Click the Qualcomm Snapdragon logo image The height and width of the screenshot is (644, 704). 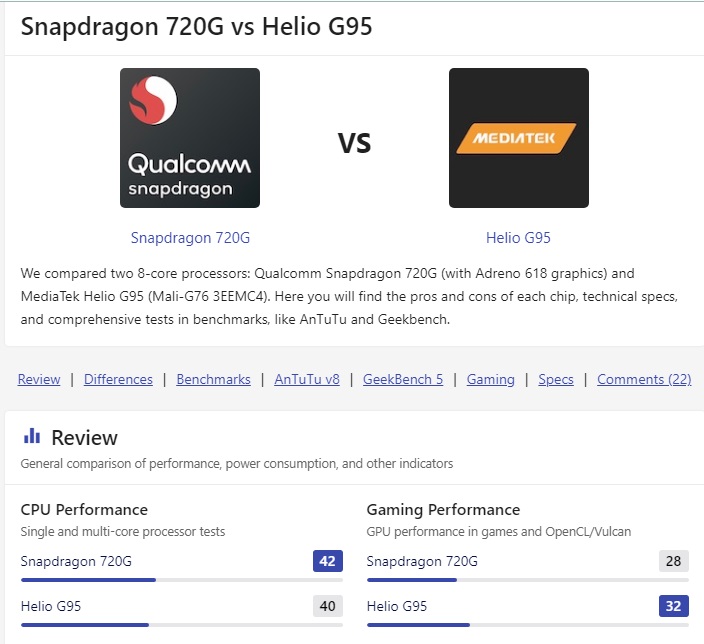coord(190,138)
